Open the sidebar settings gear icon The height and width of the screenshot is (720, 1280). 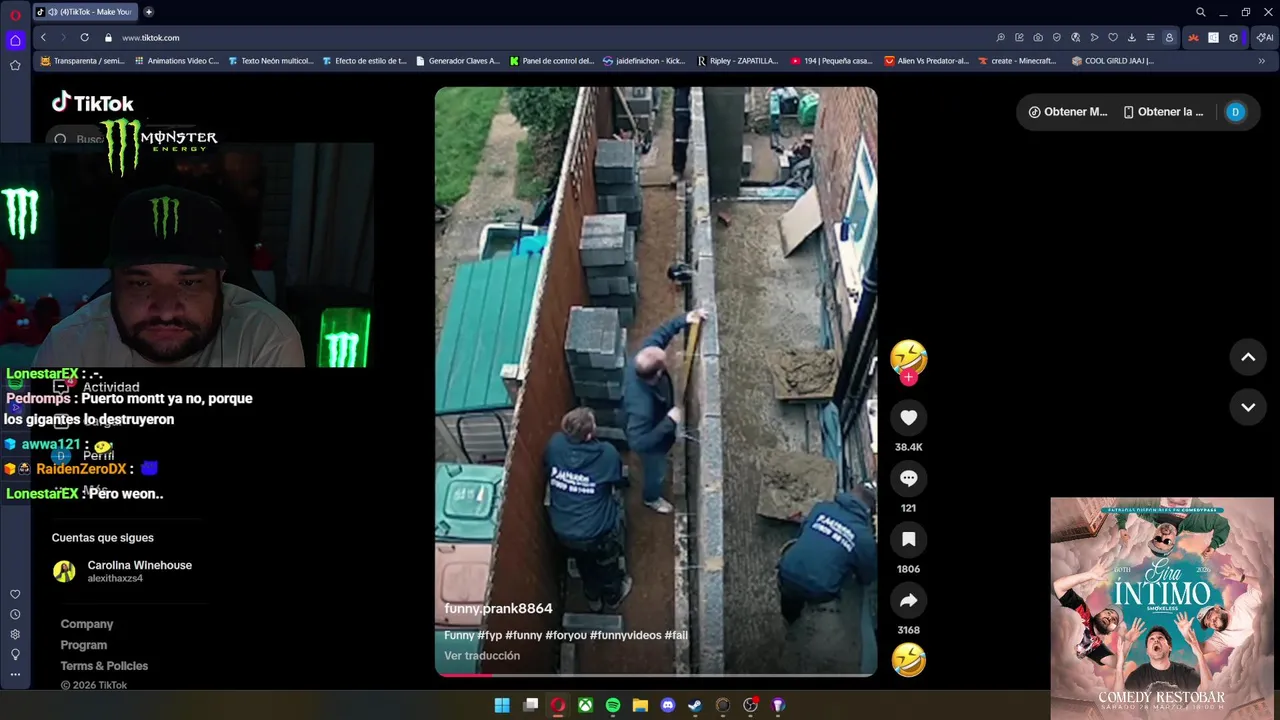[15, 634]
